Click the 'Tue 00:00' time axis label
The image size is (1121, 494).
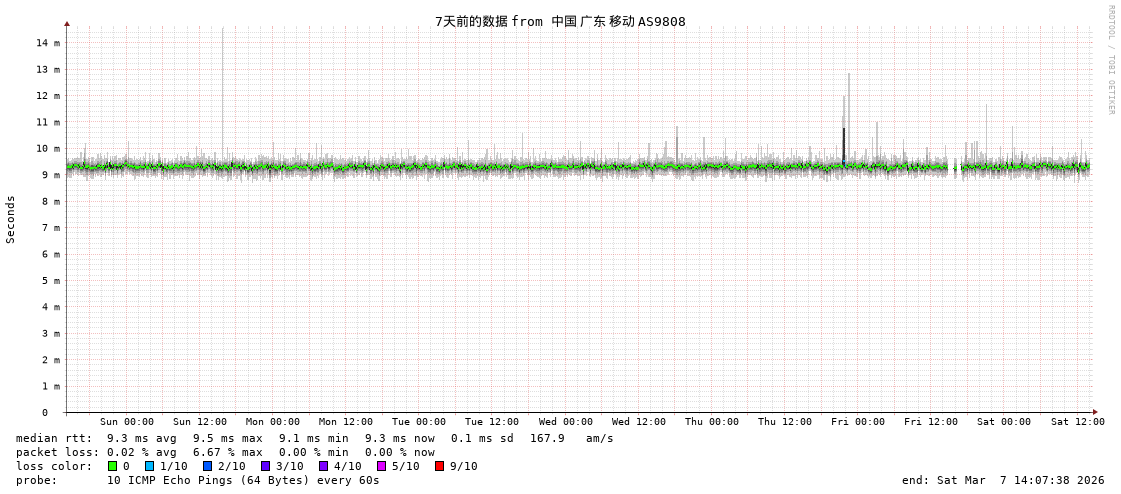(419, 422)
